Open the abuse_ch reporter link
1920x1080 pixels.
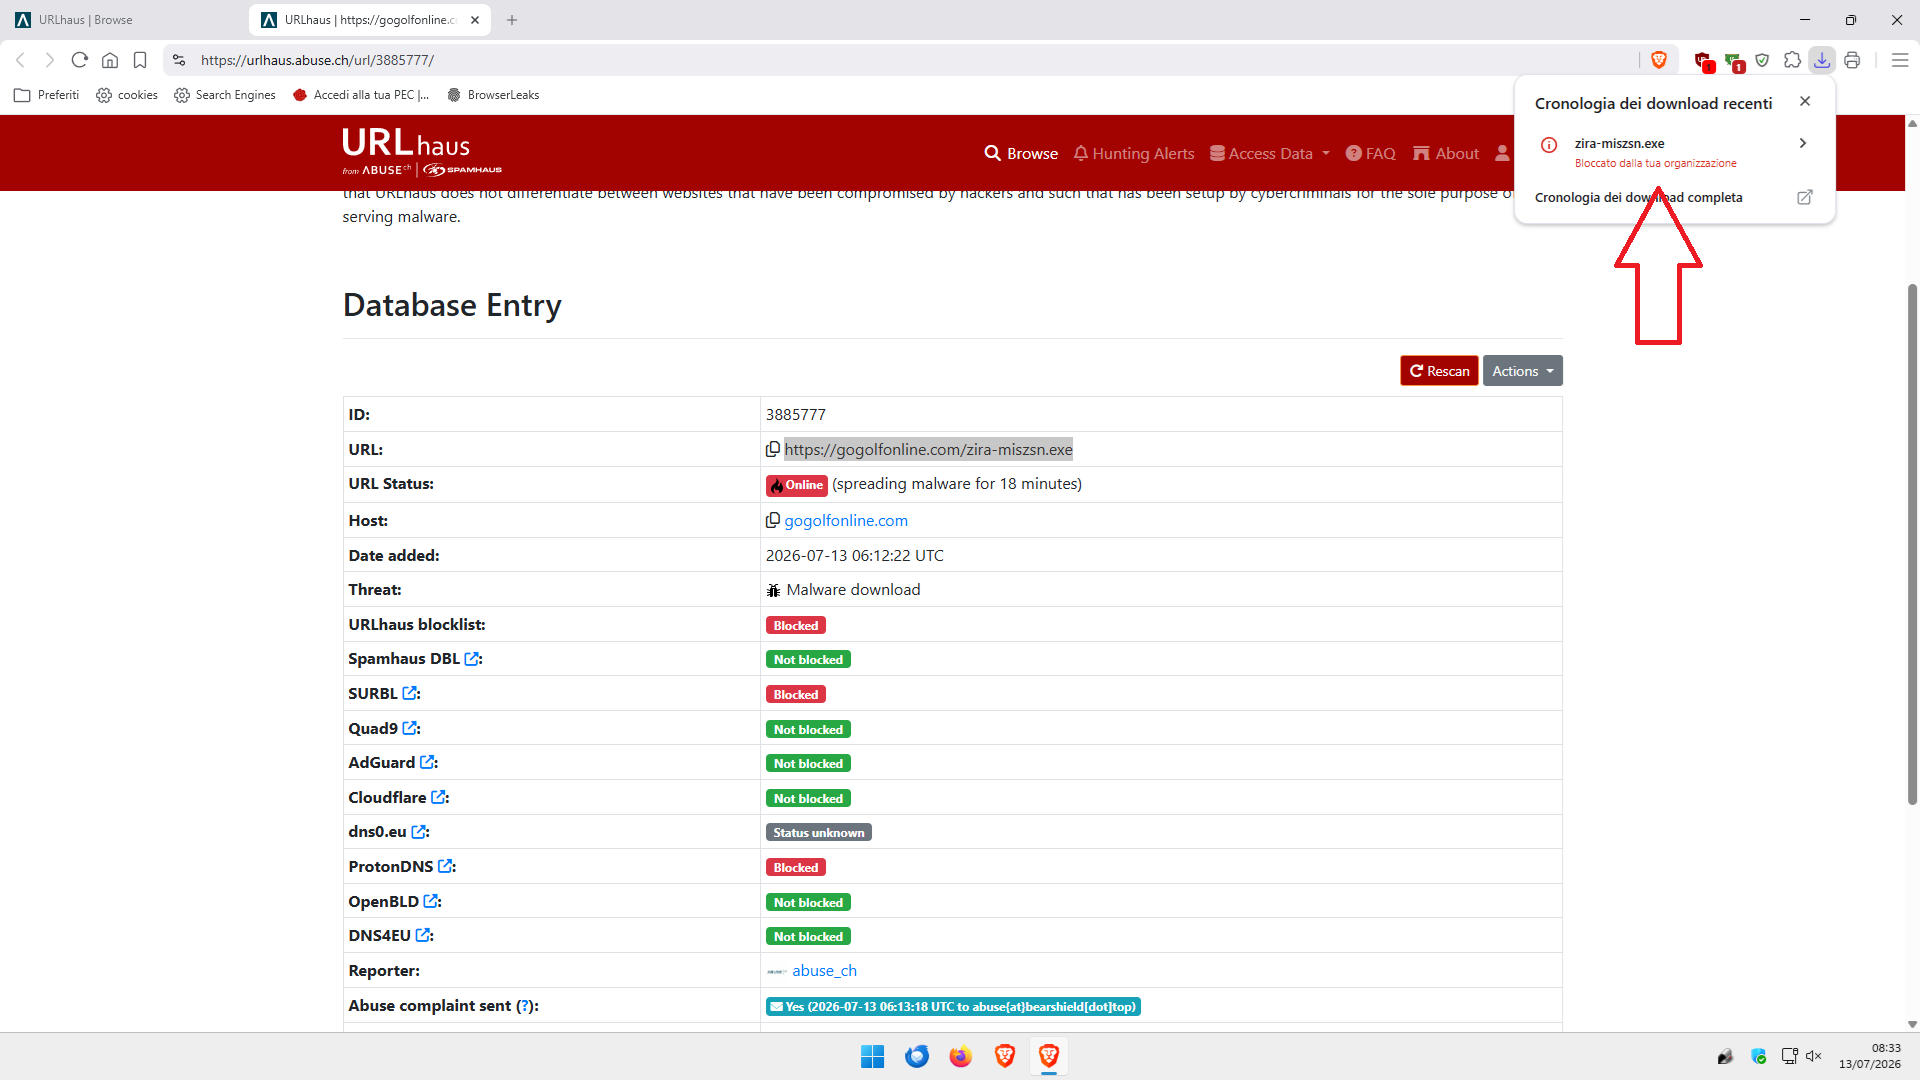click(824, 970)
